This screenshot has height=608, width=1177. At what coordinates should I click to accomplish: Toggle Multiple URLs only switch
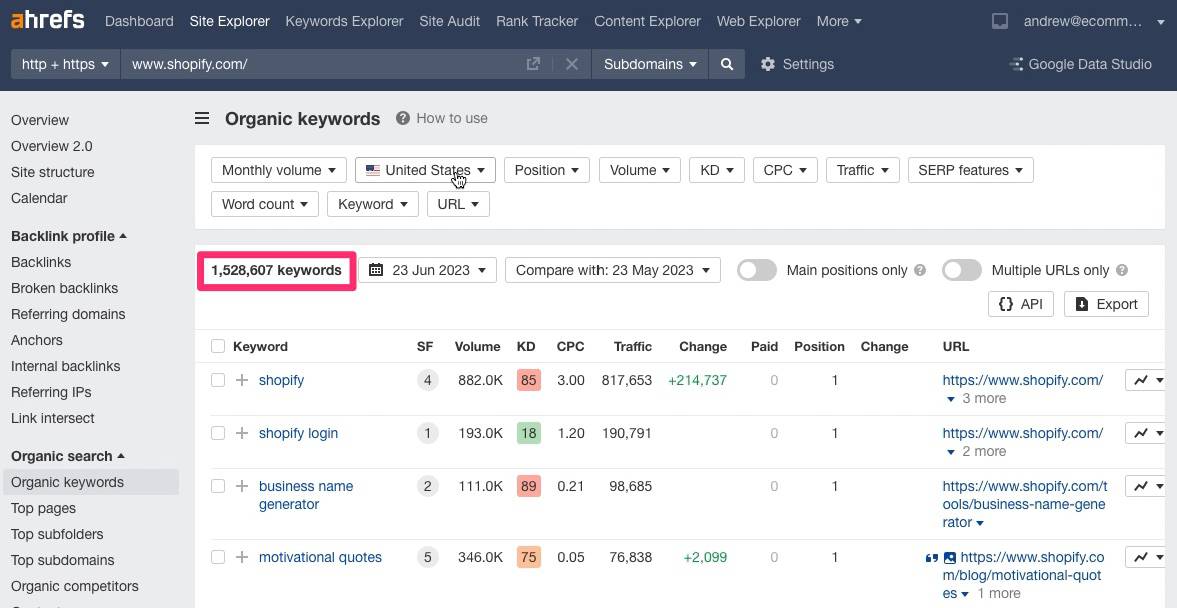coord(962,270)
